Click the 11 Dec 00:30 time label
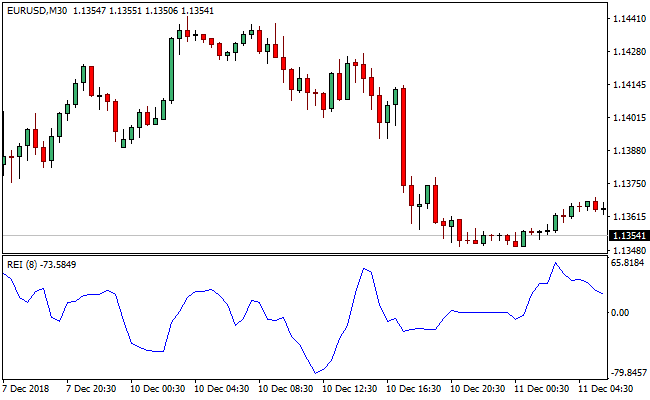This screenshot has height=400, width=650. [x=541, y=389]
